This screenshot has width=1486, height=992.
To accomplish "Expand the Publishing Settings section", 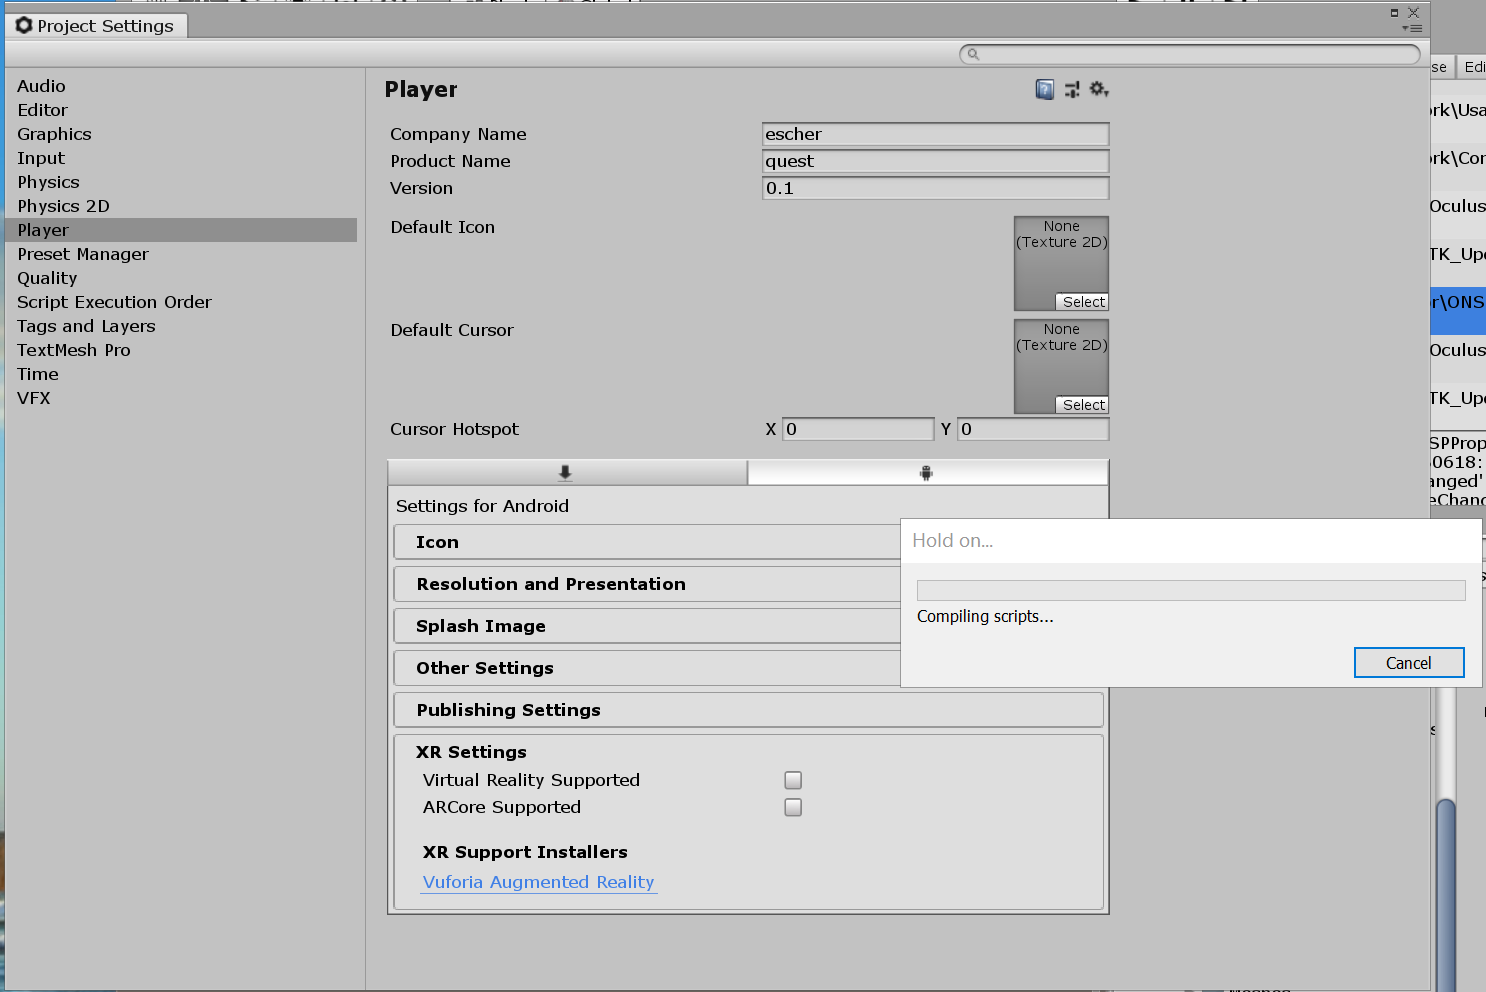I will (x=749, y=710).
